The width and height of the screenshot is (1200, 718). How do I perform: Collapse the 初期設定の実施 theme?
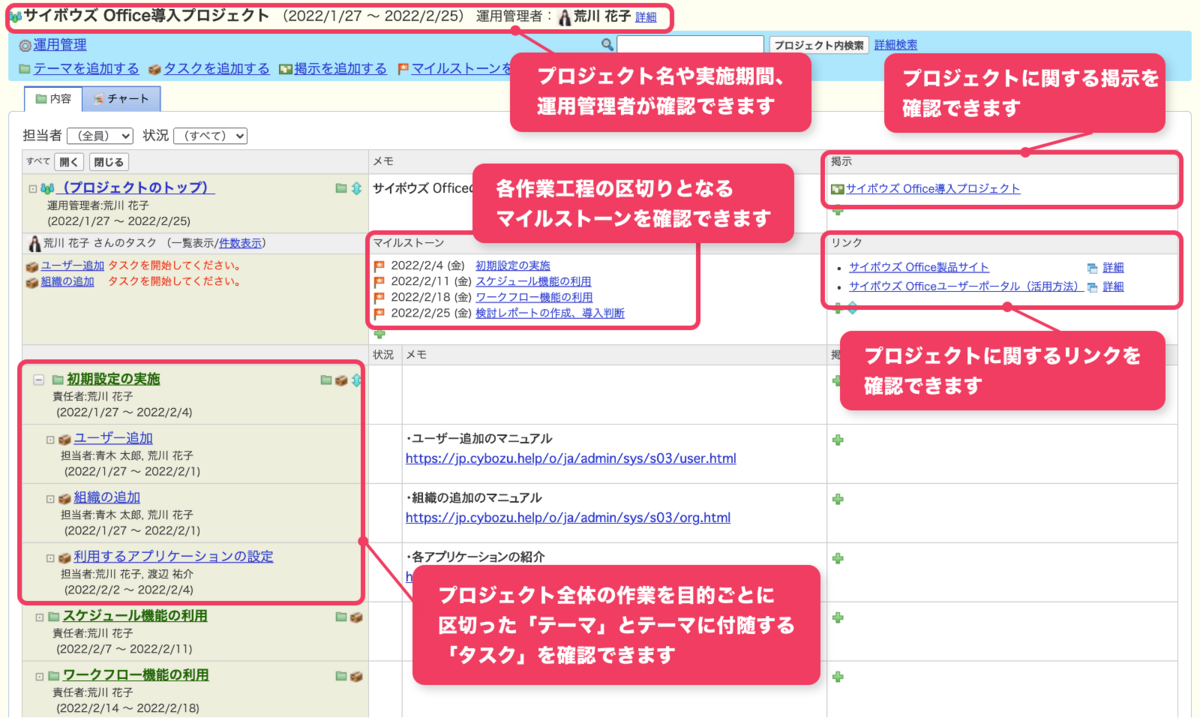coord(39,380)
